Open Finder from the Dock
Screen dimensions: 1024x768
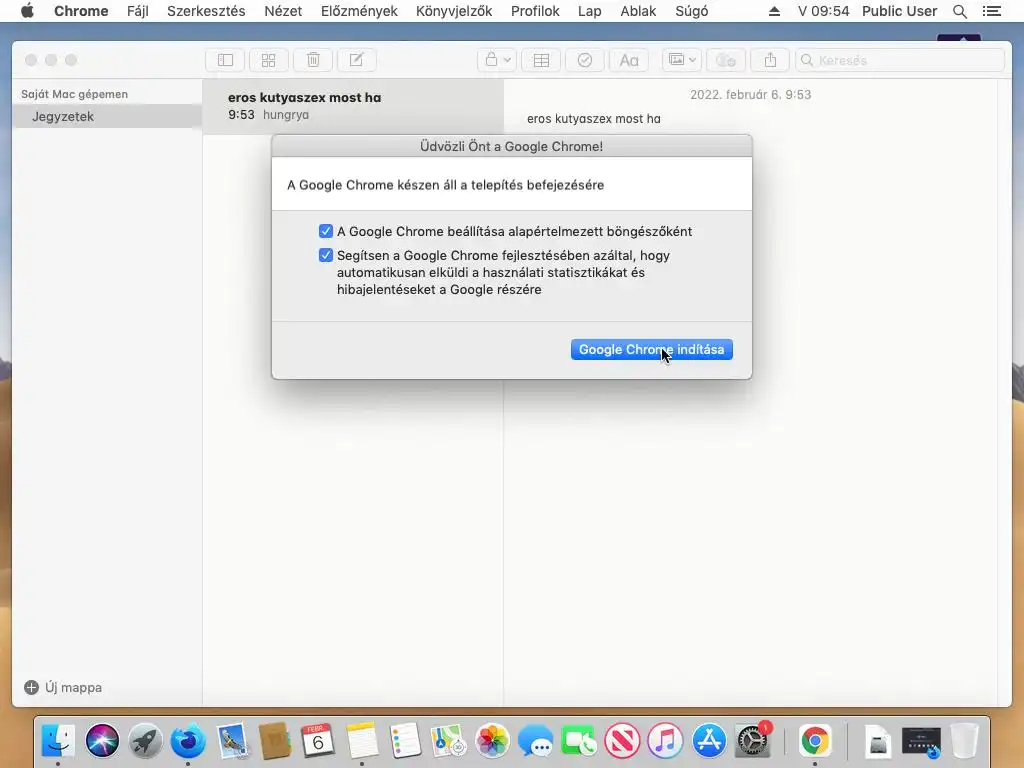click(58, 741)
